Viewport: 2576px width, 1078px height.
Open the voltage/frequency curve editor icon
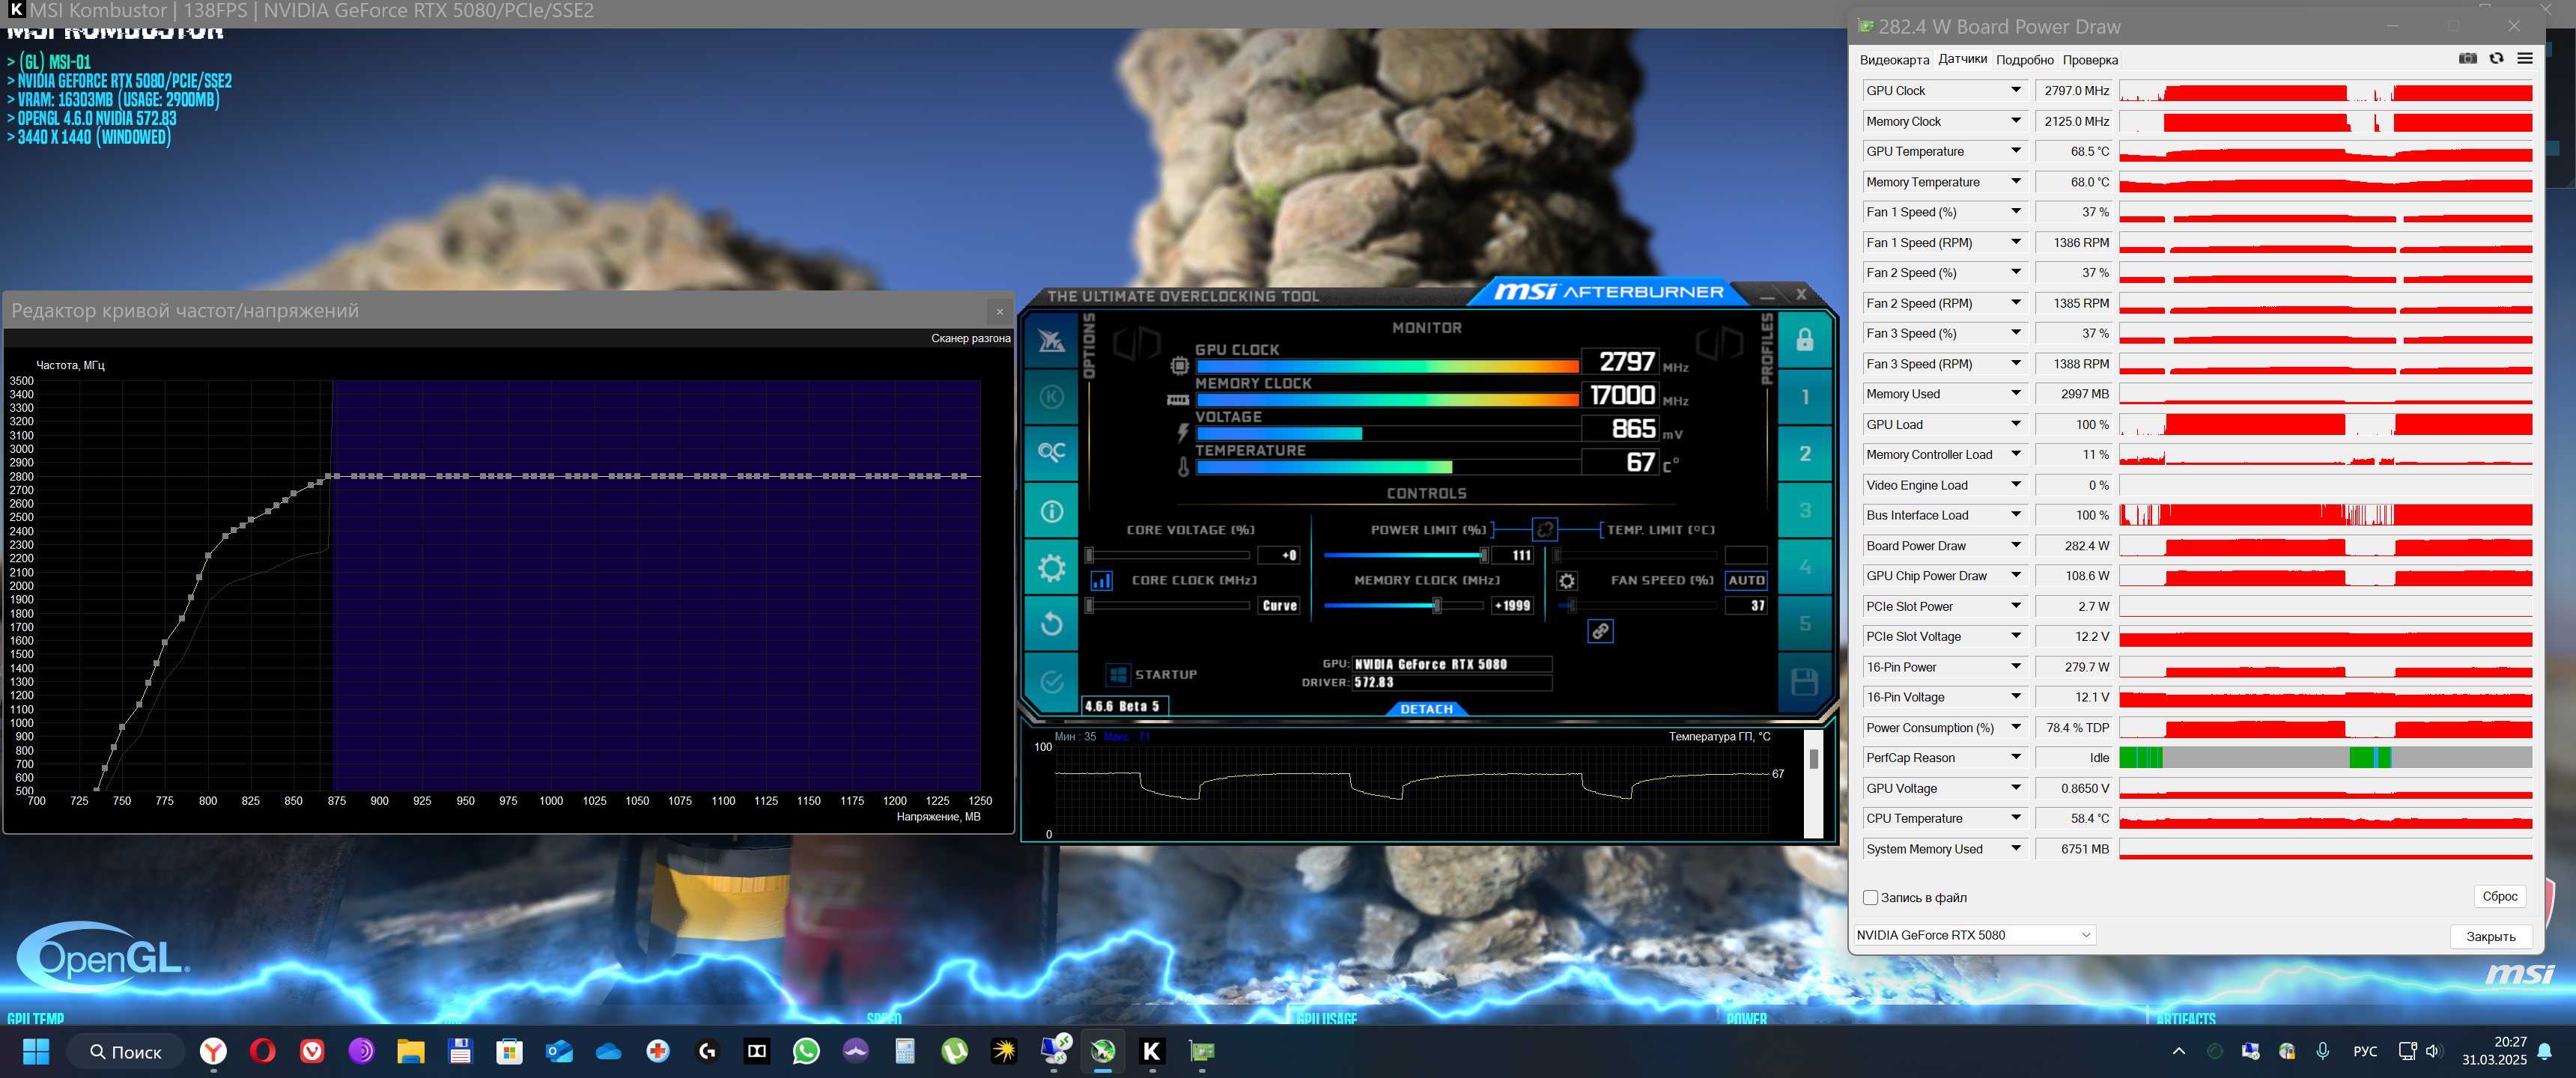click(x=1101, y=580)
